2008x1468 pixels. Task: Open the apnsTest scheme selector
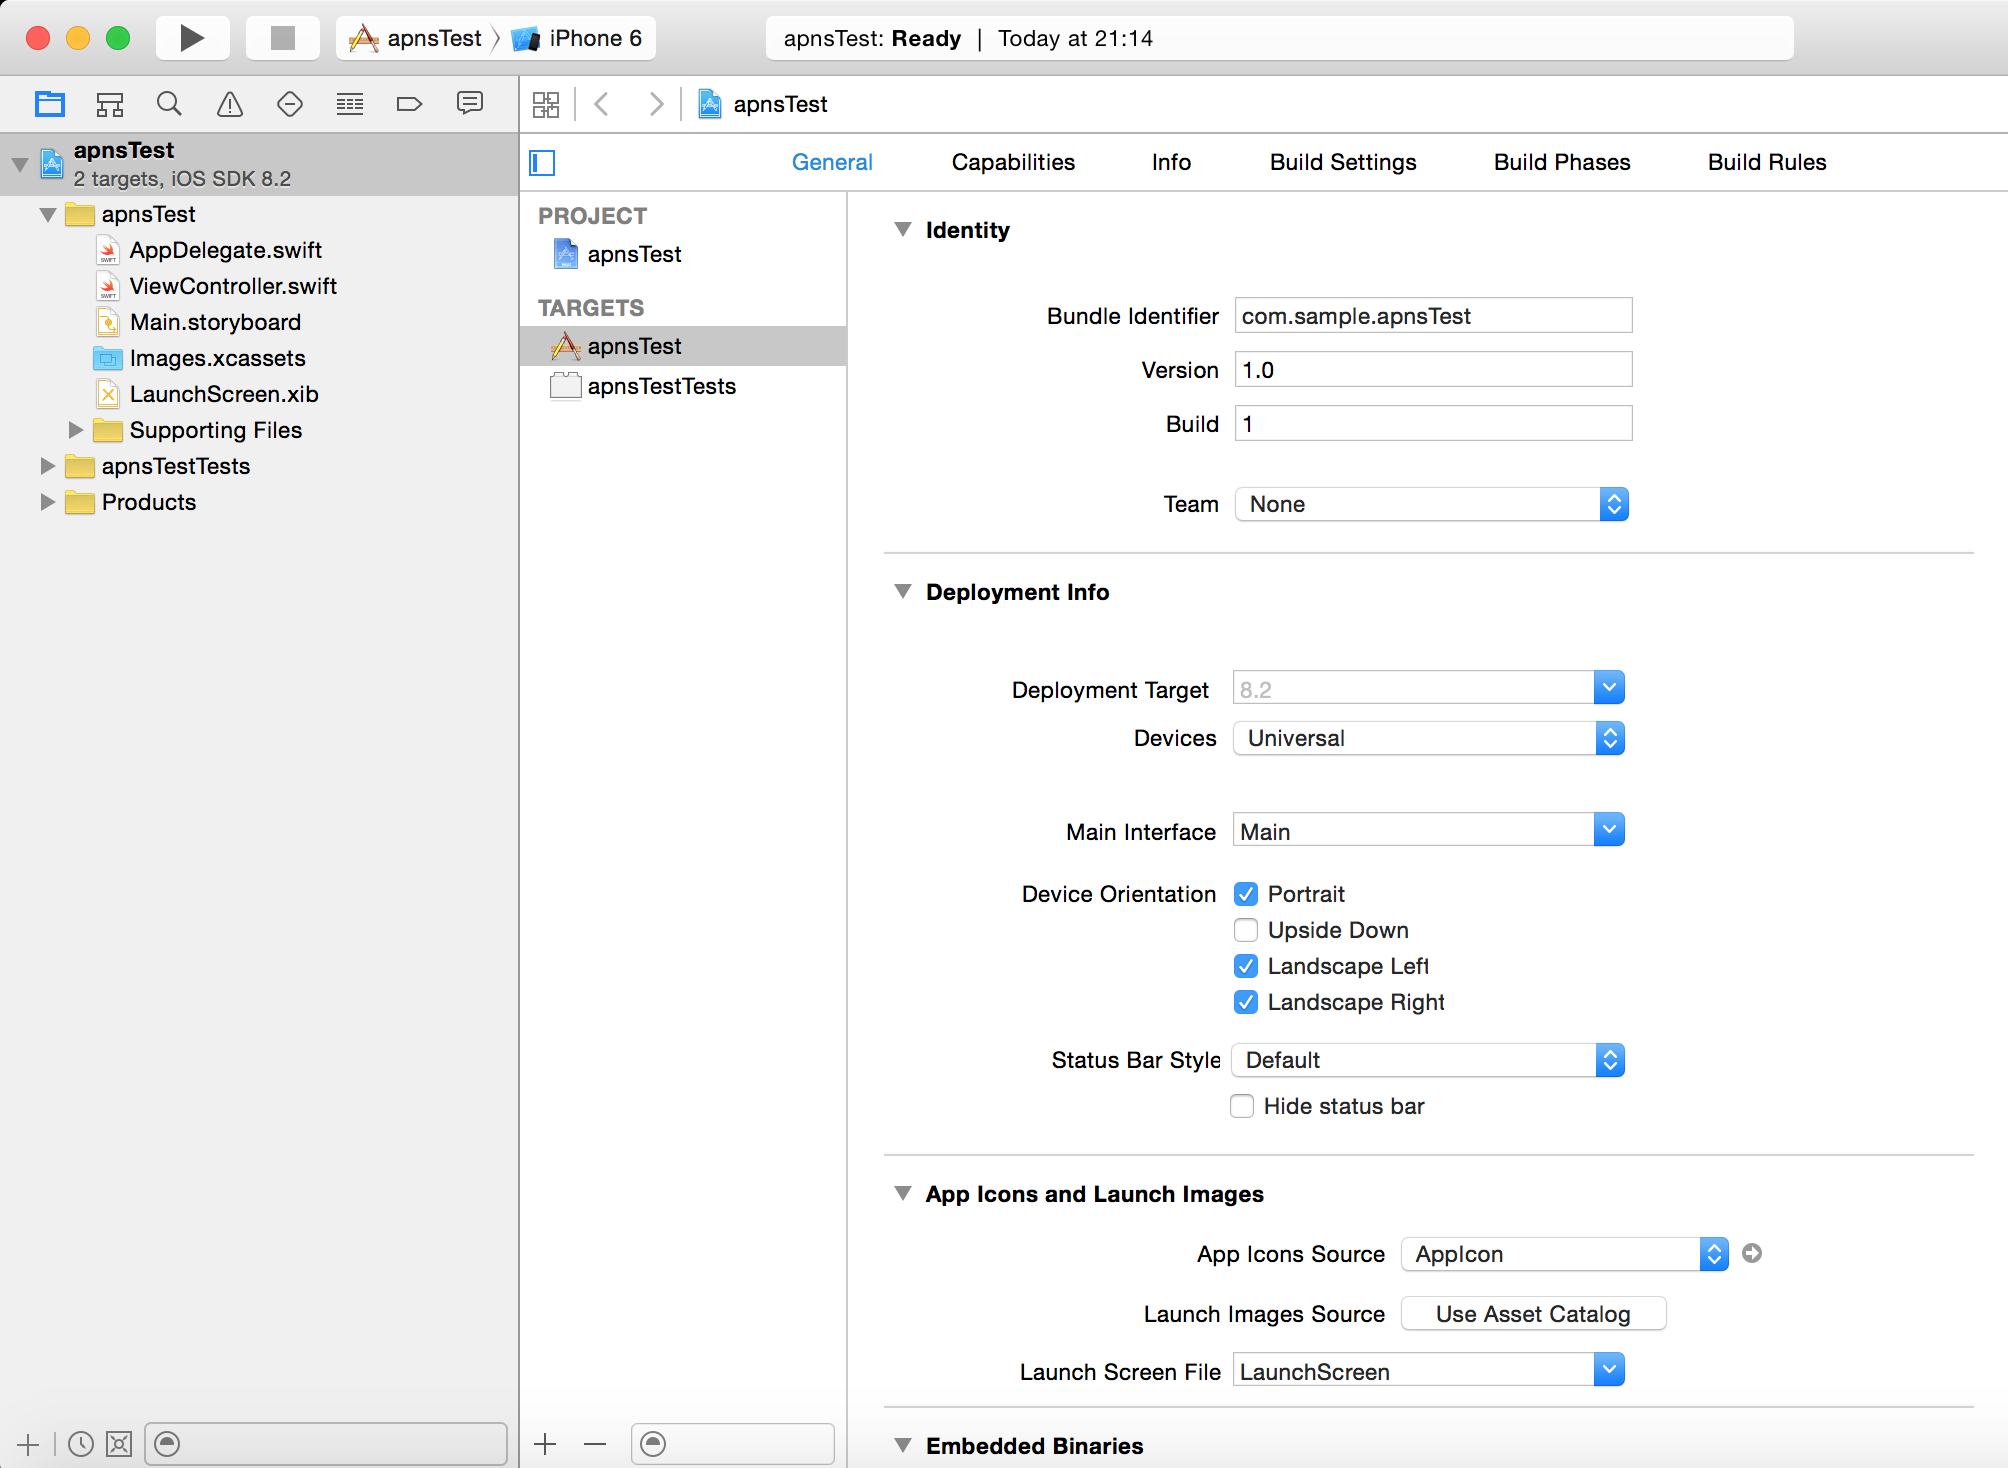coord(416,38)
